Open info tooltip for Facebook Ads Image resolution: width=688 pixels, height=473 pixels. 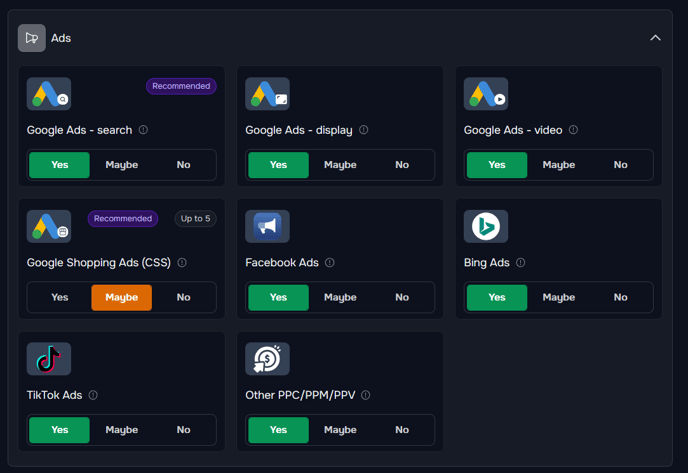pos(330,262)
